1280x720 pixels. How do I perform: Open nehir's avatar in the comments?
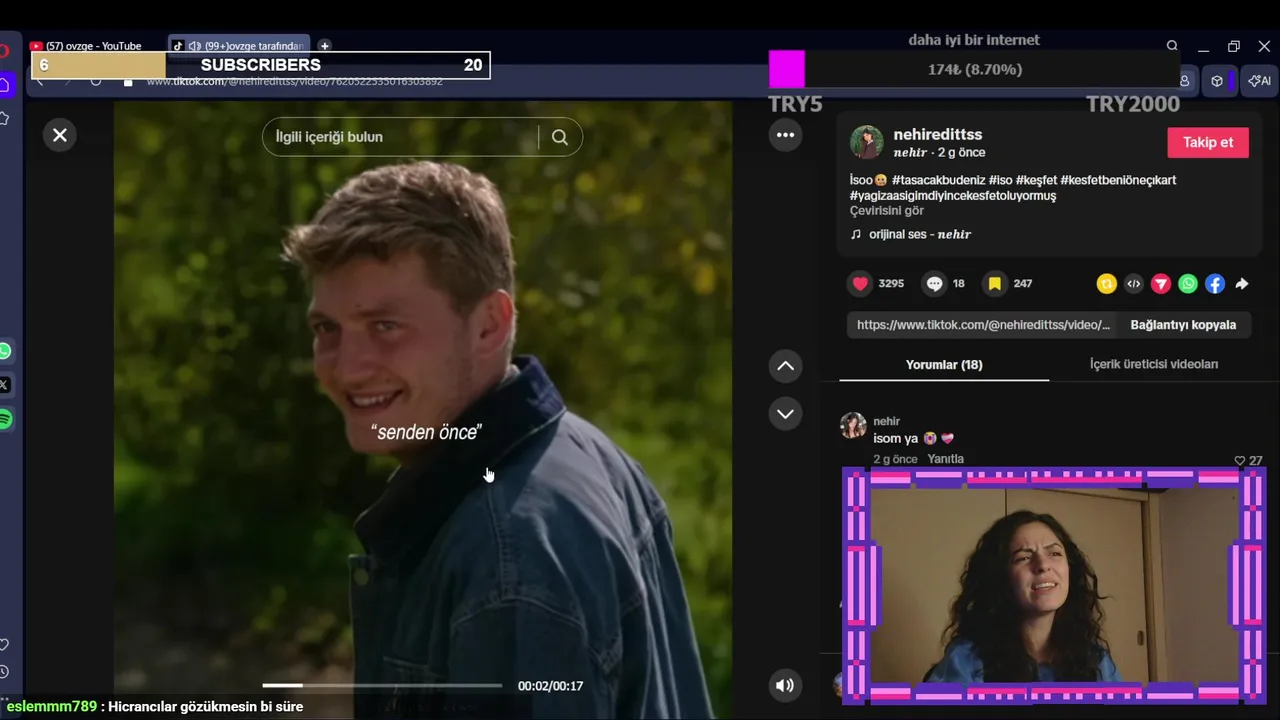tap(853, 425)
